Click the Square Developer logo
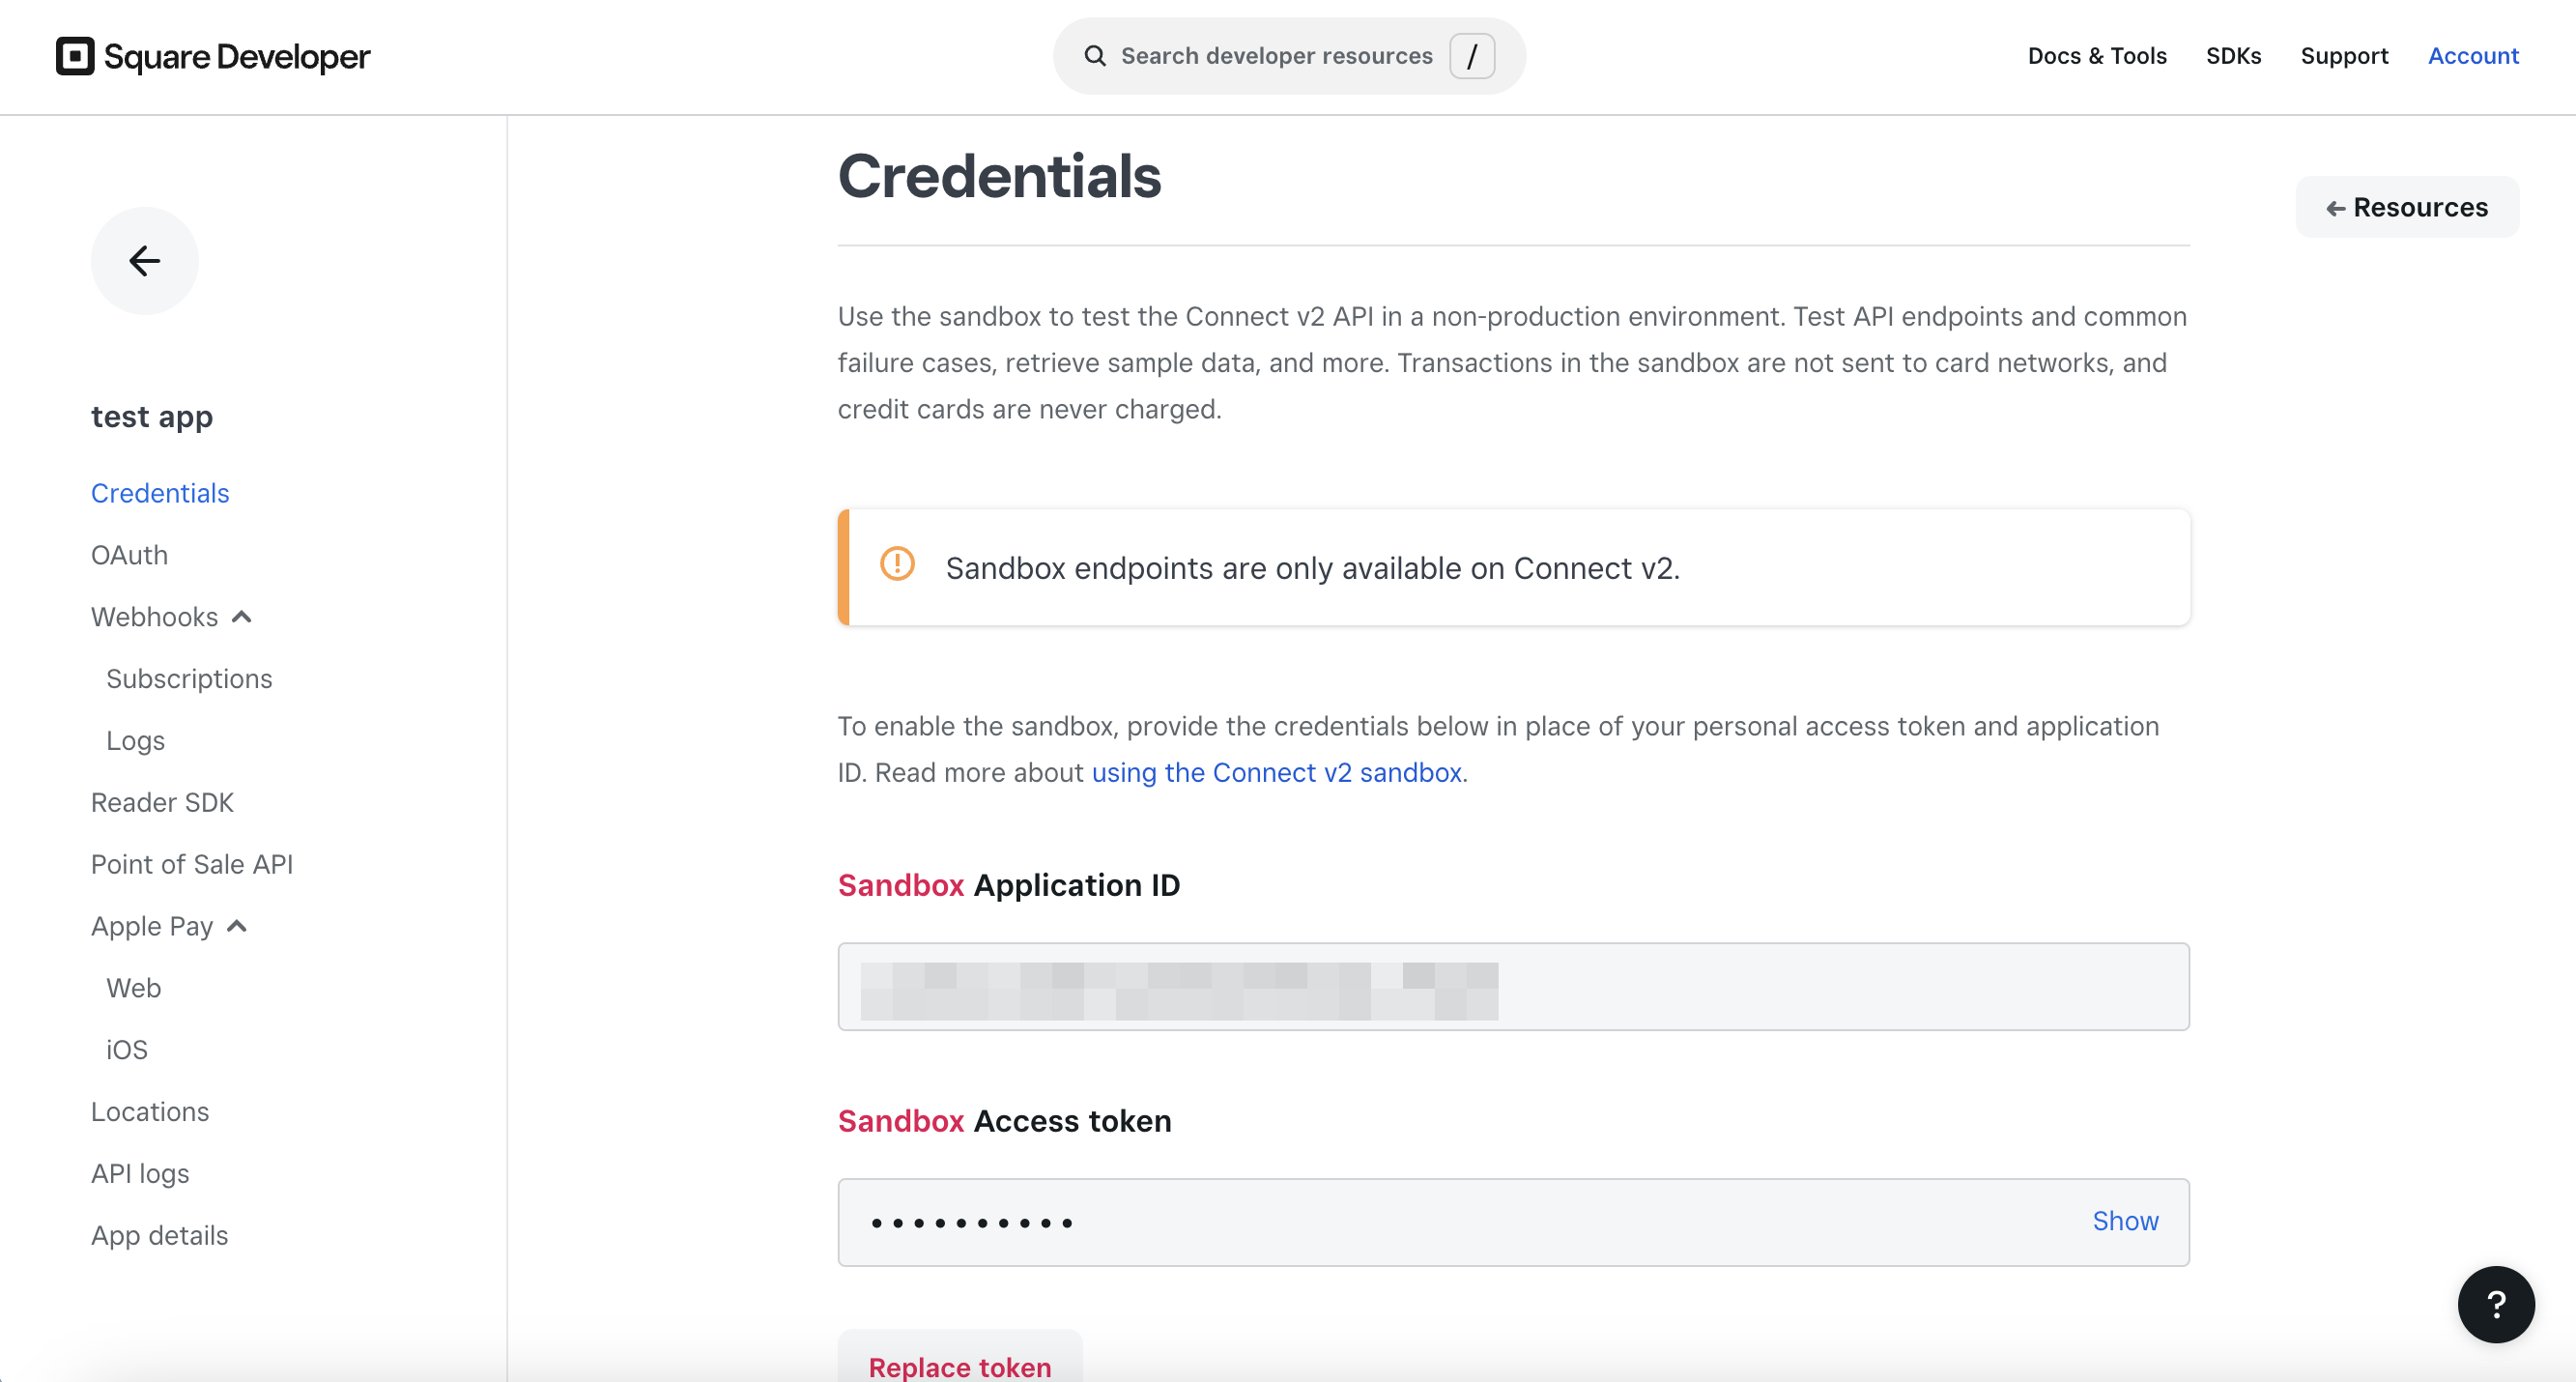The image size is (2576, 1382). [x=213, y=56]
